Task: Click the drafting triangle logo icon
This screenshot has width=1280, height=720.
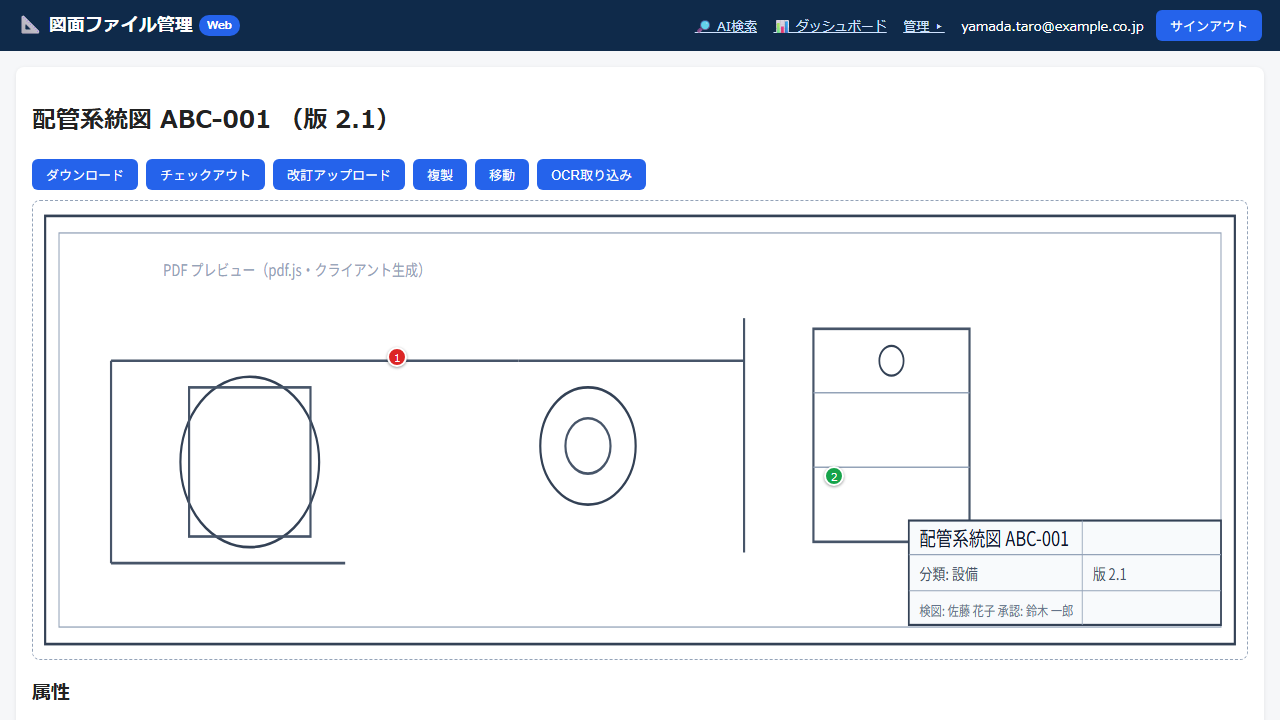Action: click(30, 25)
